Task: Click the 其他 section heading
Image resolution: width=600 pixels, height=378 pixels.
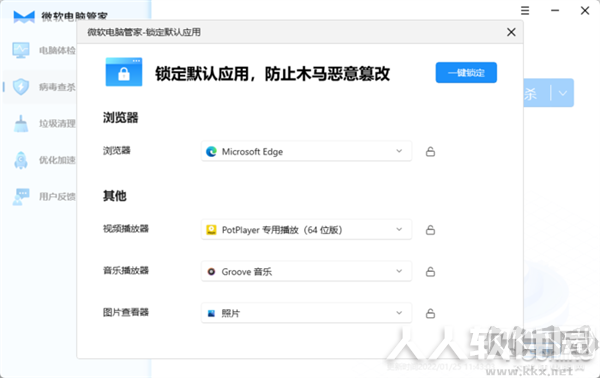Action: pos(114,196)
